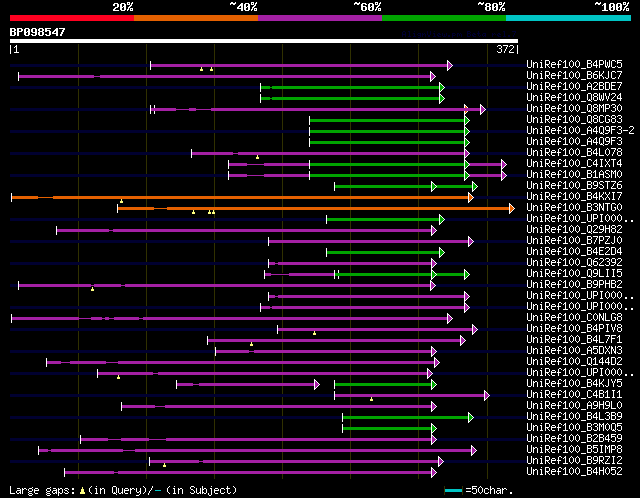This screenshot has height=498, width=640.
Task: Click the 20% legend label
Action: pos(123,7)
